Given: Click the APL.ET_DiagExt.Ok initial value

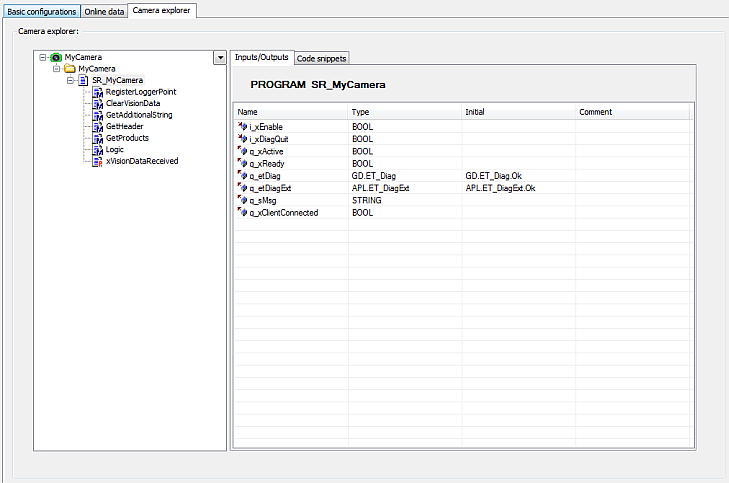Looking at the screenshot, I should (x=500, y=188).
